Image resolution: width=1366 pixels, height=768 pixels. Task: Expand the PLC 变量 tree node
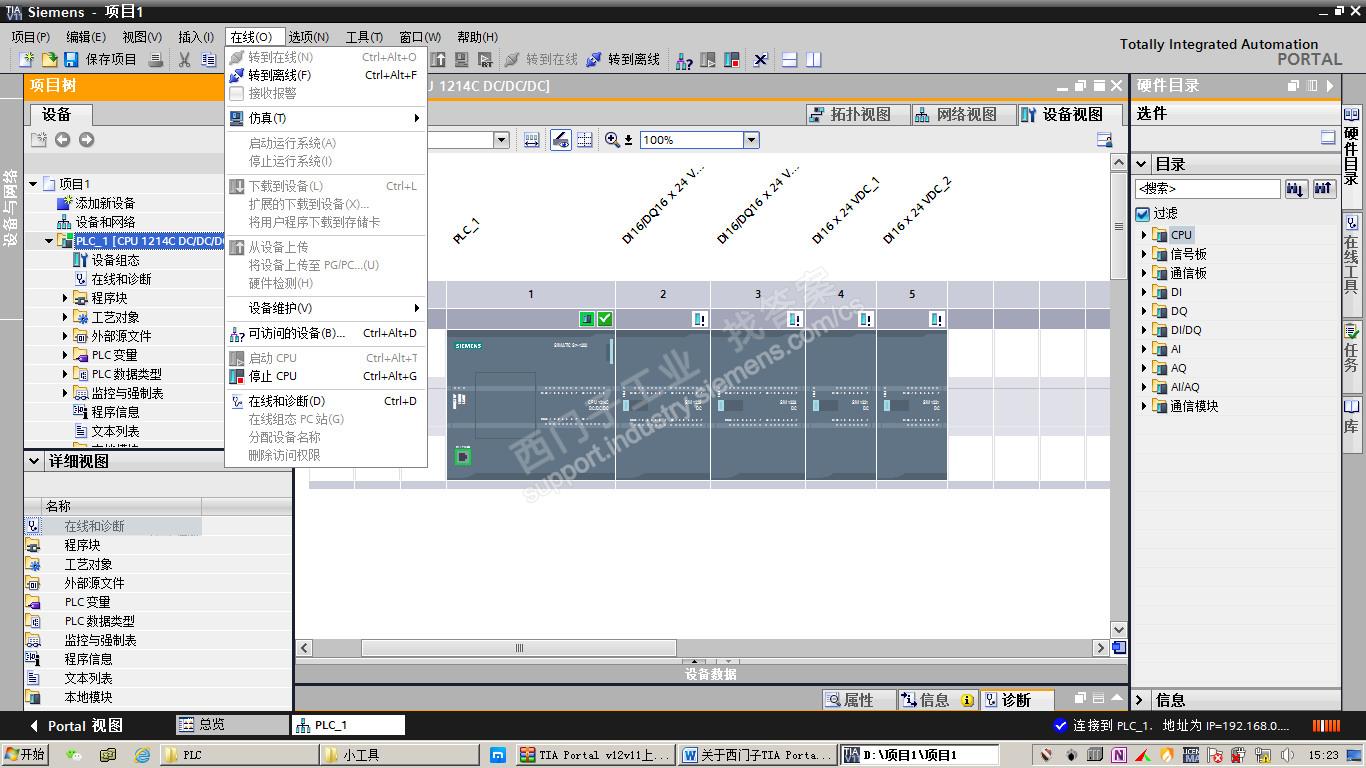[x=65, y=355]
